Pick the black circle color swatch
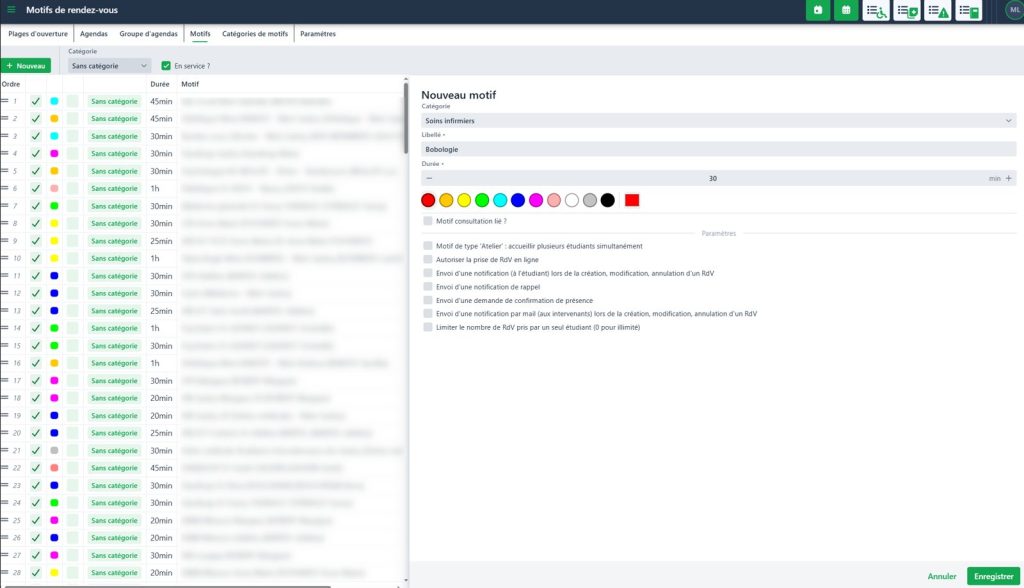Screen dimensions: 1024x588 click(607, 201)
